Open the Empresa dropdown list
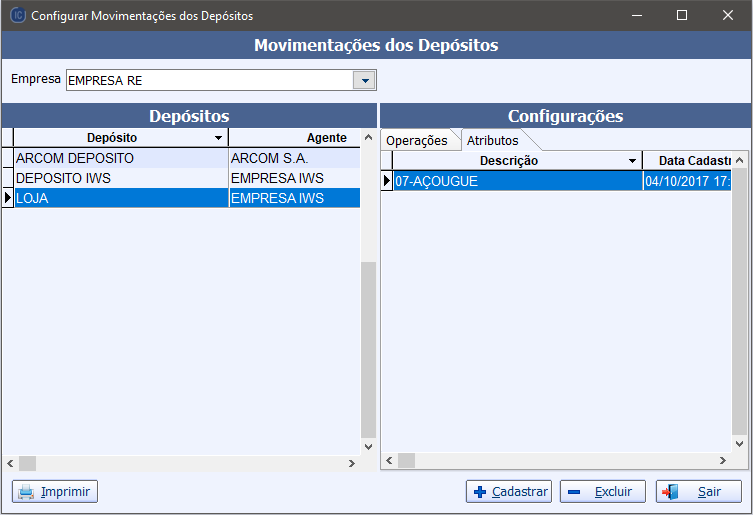 [365, 80]
